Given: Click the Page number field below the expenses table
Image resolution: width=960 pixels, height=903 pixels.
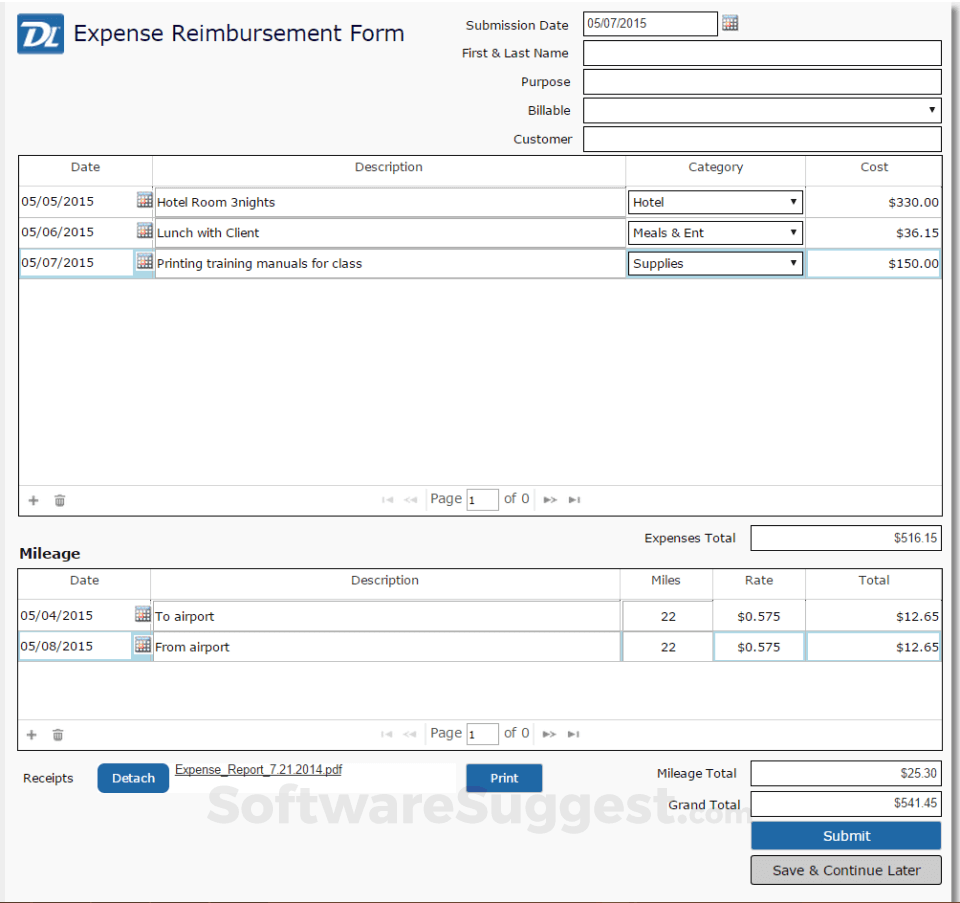Looking at the screenshot, I should [482, 499].
